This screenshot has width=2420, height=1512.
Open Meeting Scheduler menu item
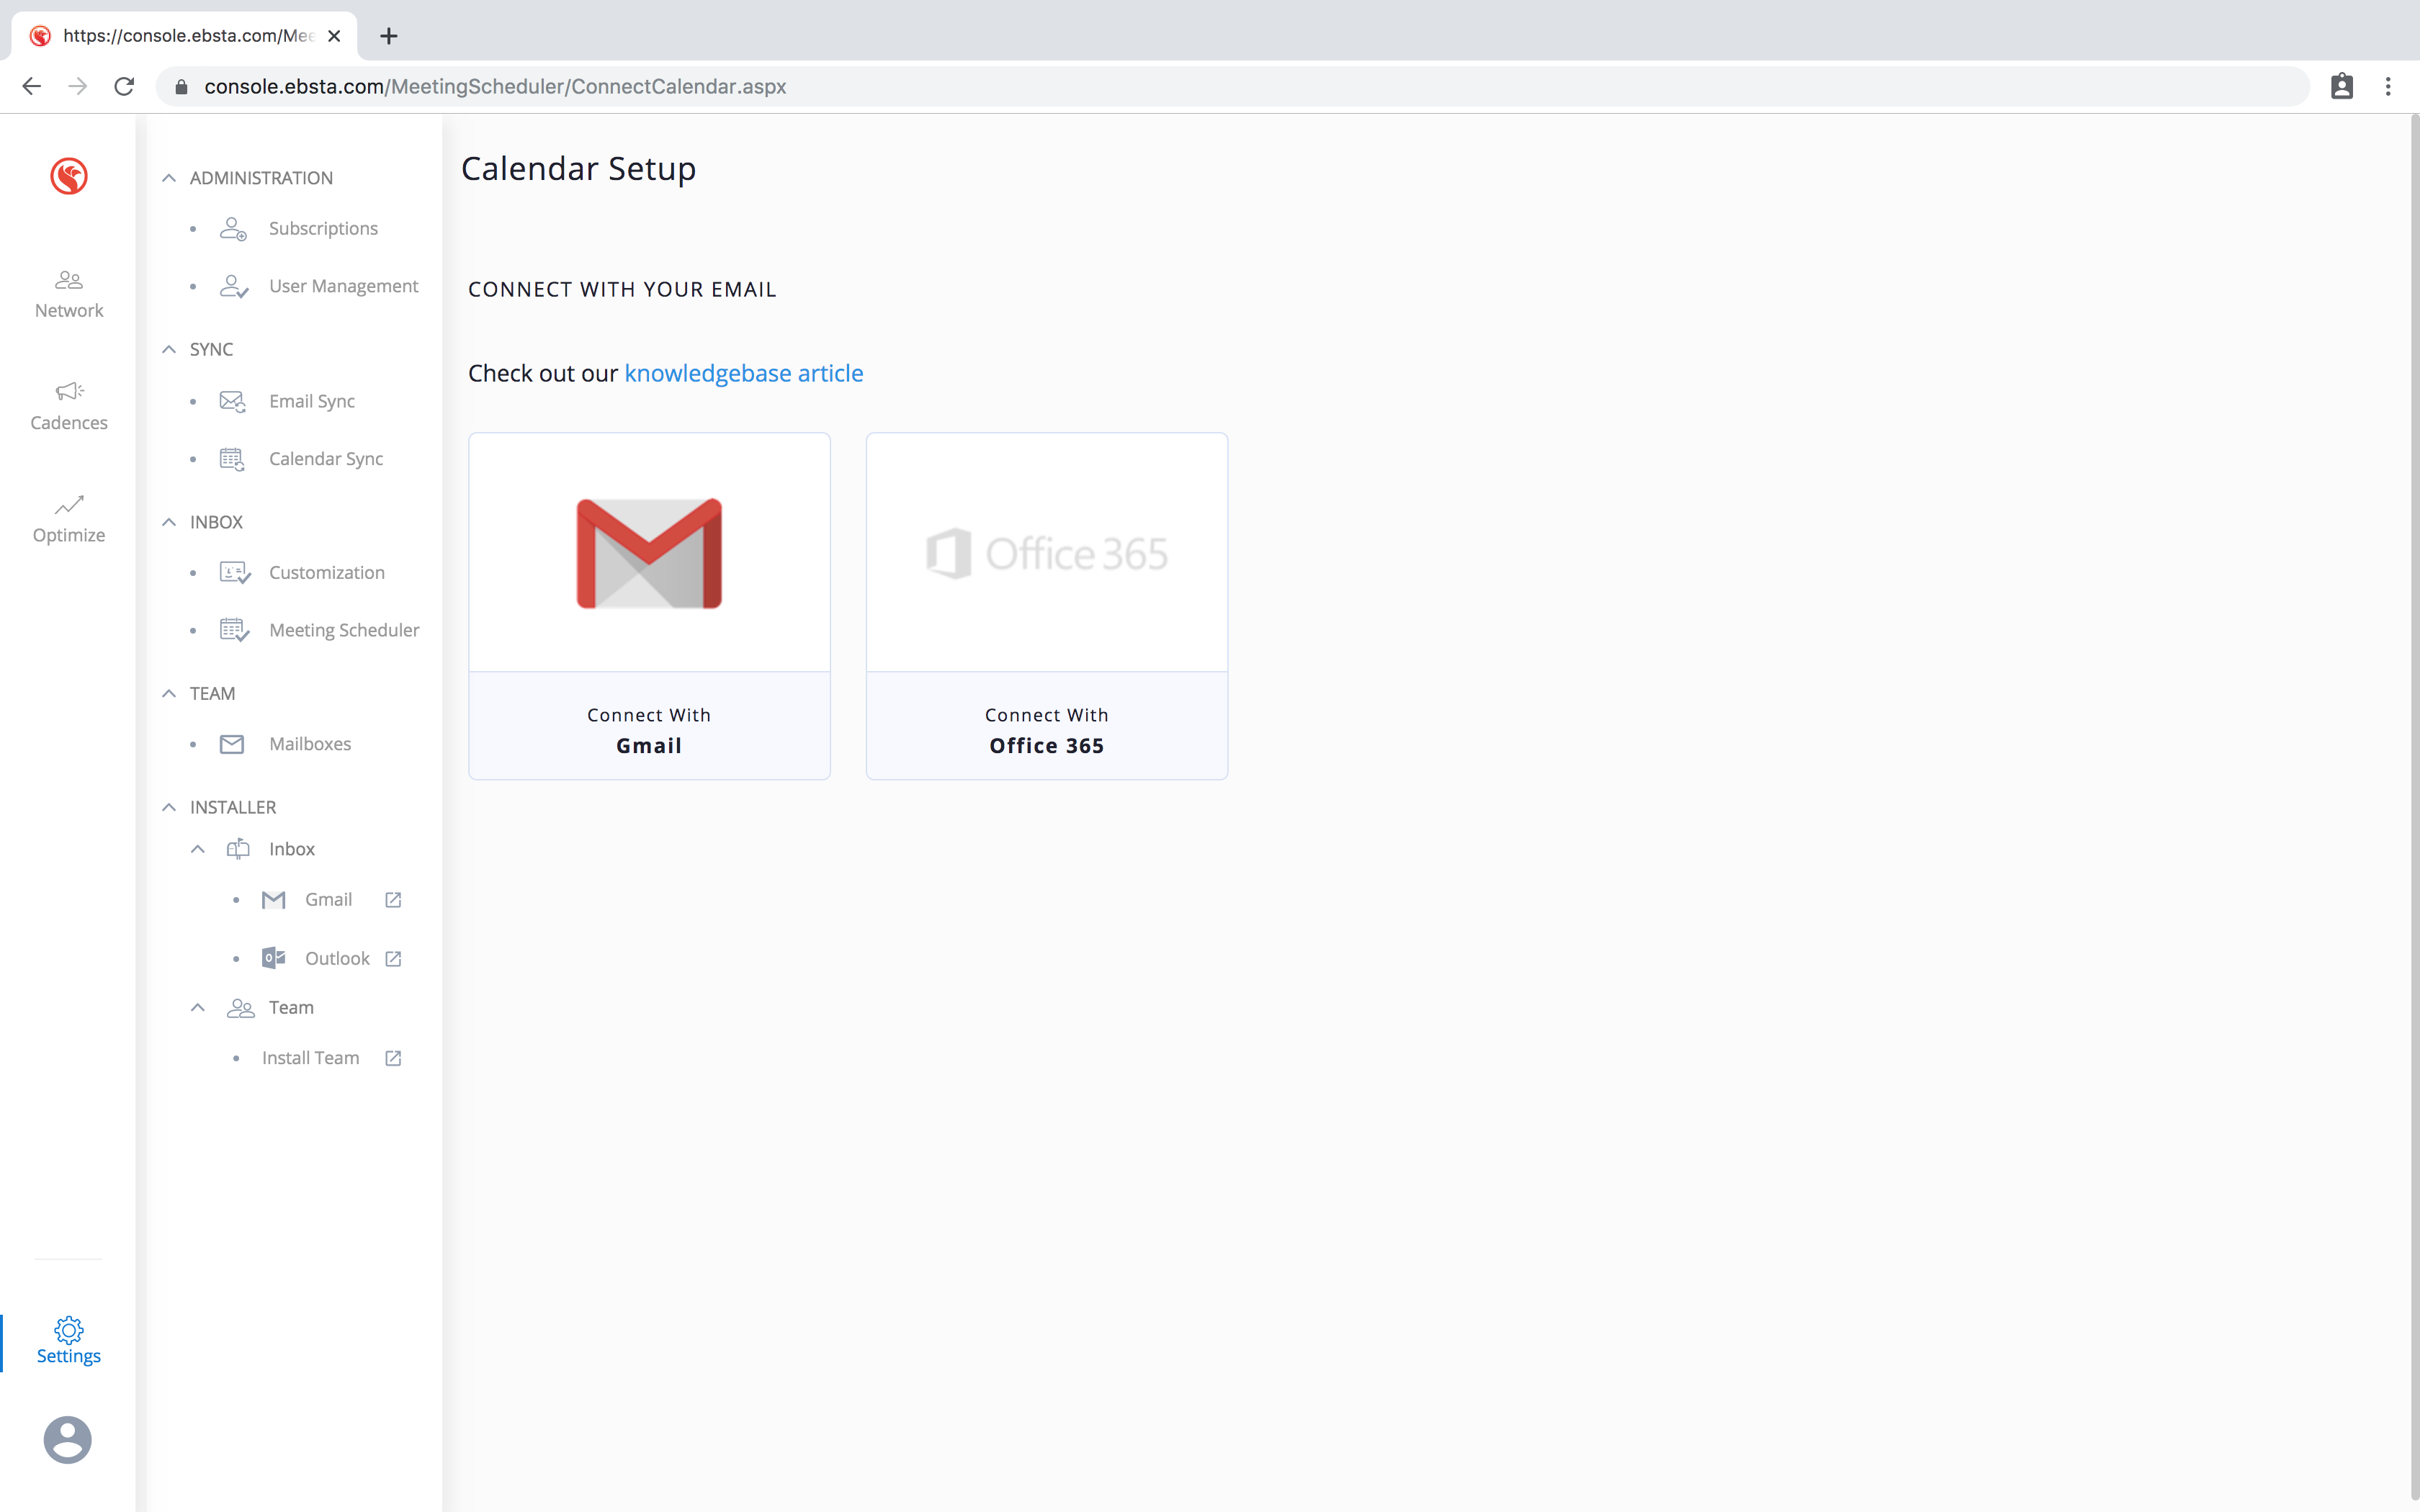[343, 630]
